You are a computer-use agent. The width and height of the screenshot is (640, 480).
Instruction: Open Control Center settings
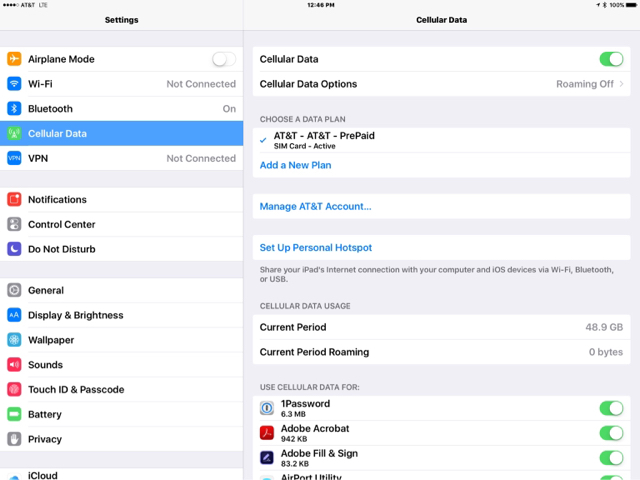pos(122,224)
